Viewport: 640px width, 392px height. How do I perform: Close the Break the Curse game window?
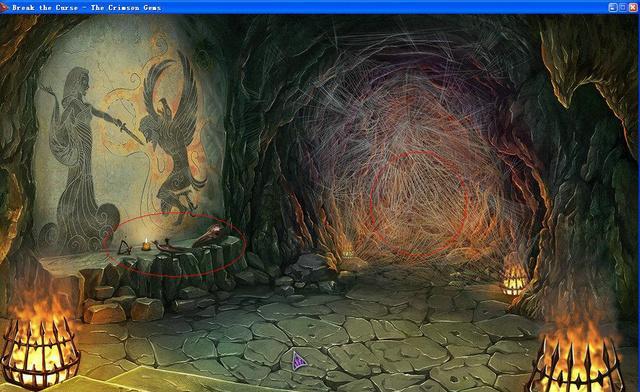tap(633, 7)
